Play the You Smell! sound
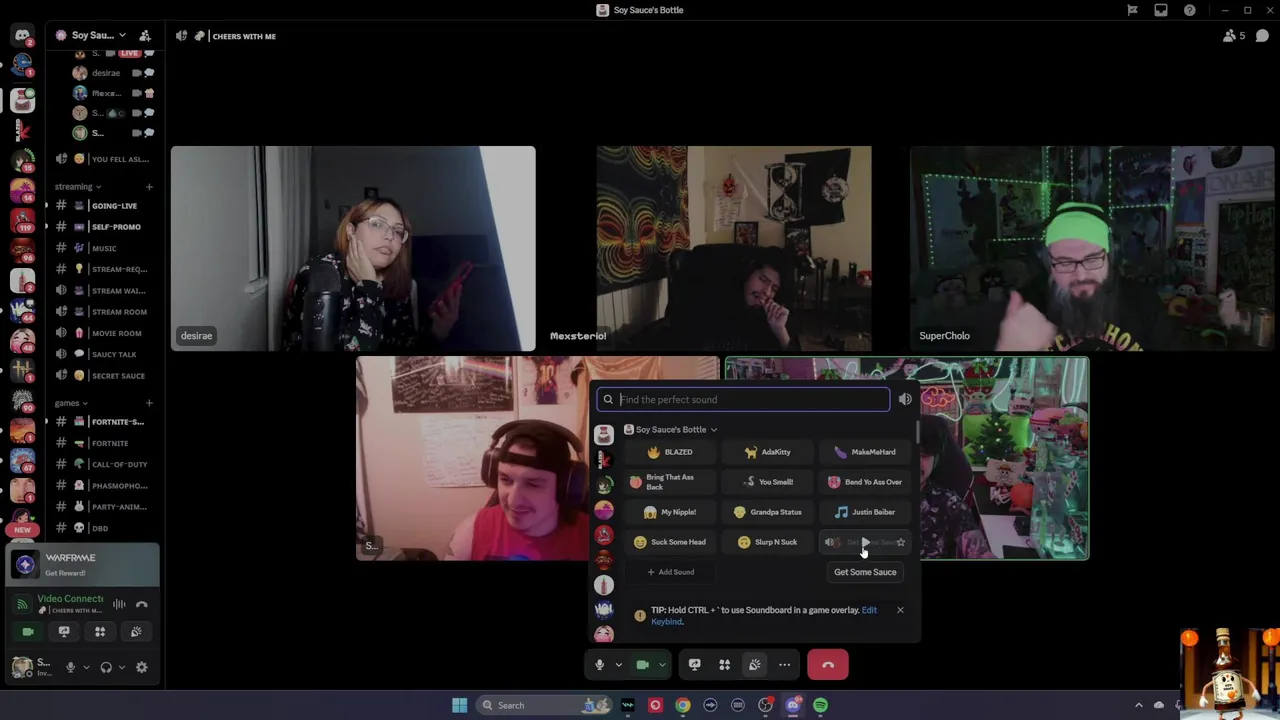1280x720 pixels. (768, 482)
